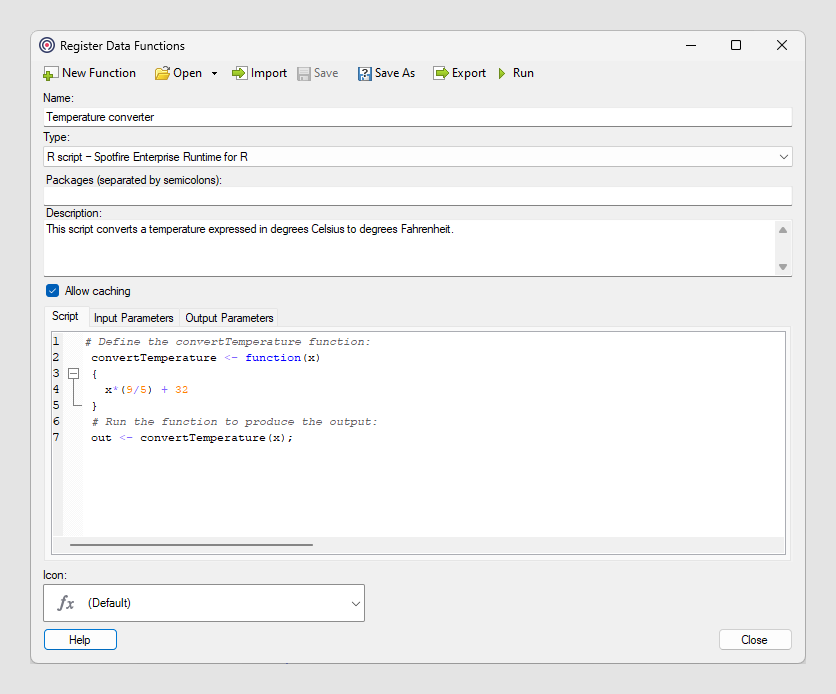Uncheck the Allow caching checkbox
The image size is (836, 694).
coord(53,291)
